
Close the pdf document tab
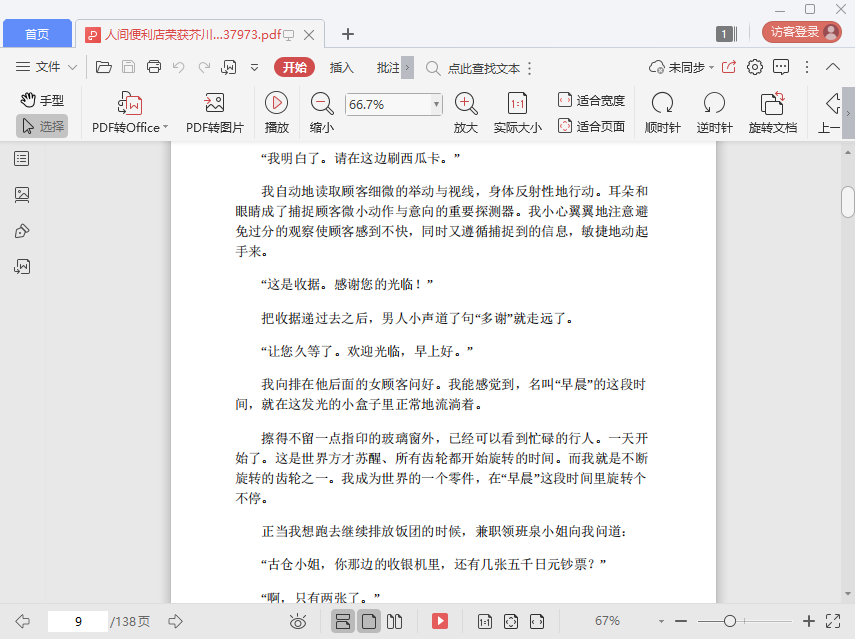point(309,35)
